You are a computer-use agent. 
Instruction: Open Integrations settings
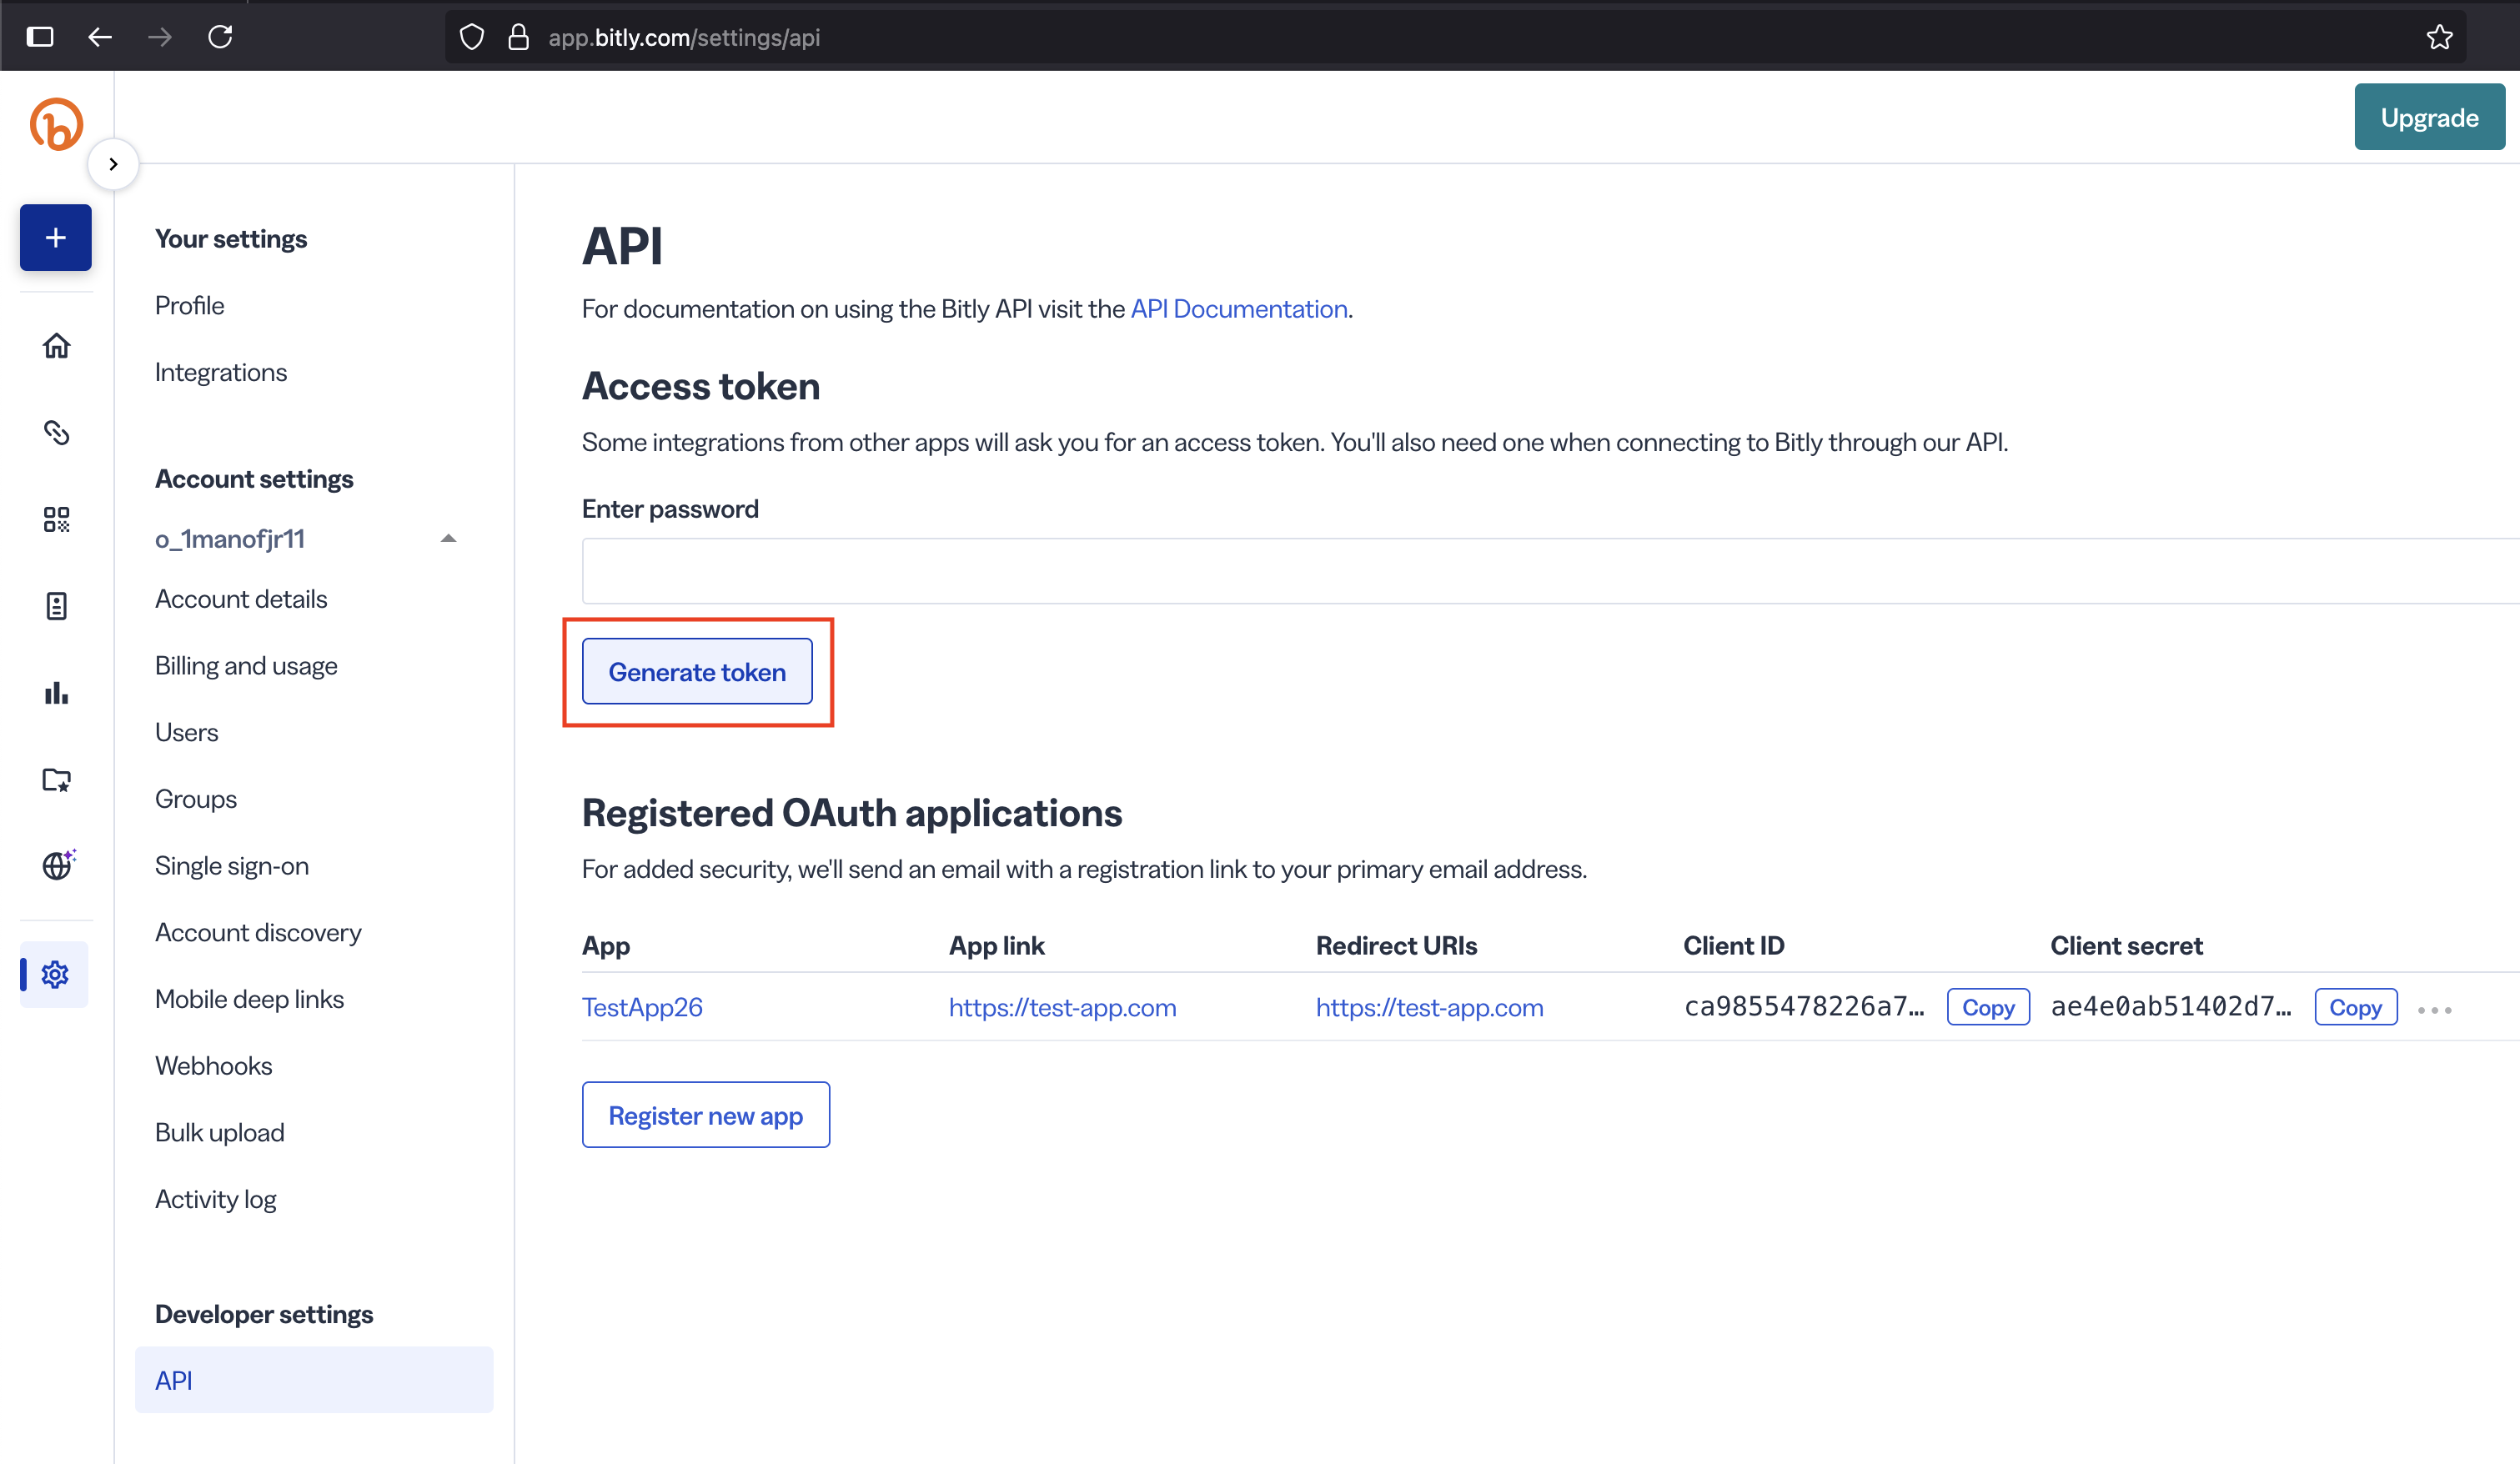[221, 372]
